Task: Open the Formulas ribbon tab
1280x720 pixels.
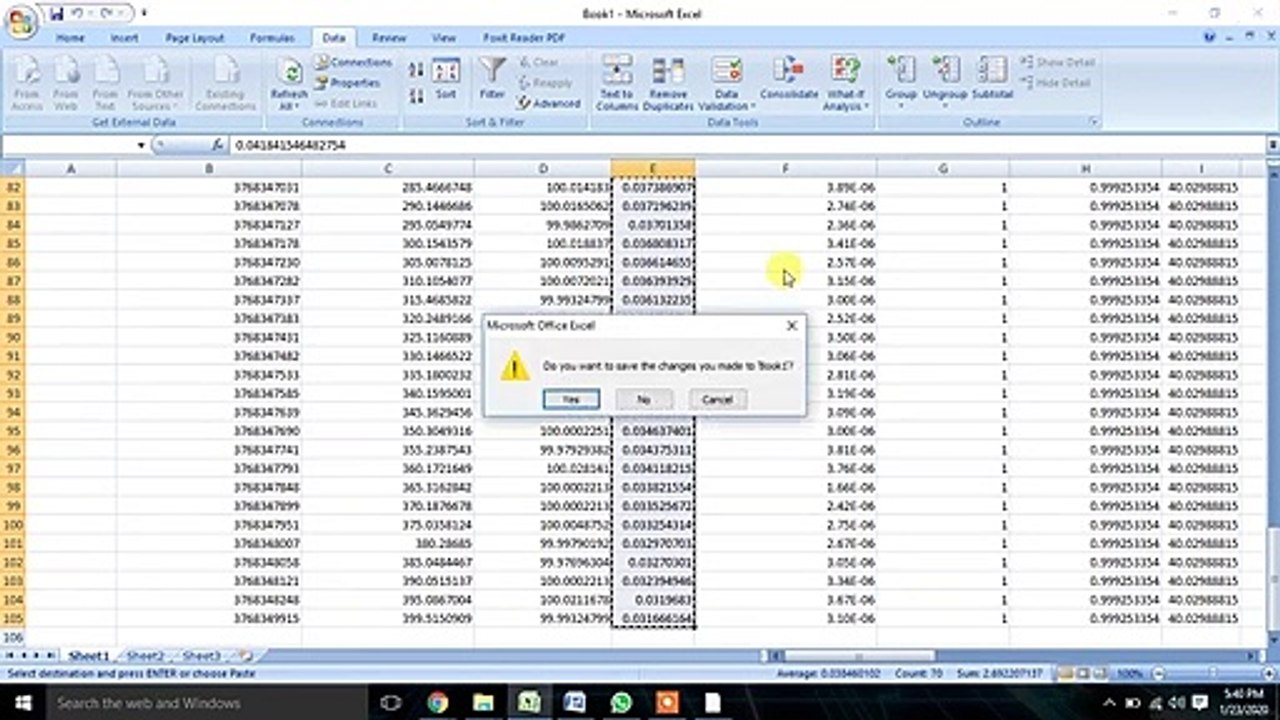Action: click(x=272, y=38)
